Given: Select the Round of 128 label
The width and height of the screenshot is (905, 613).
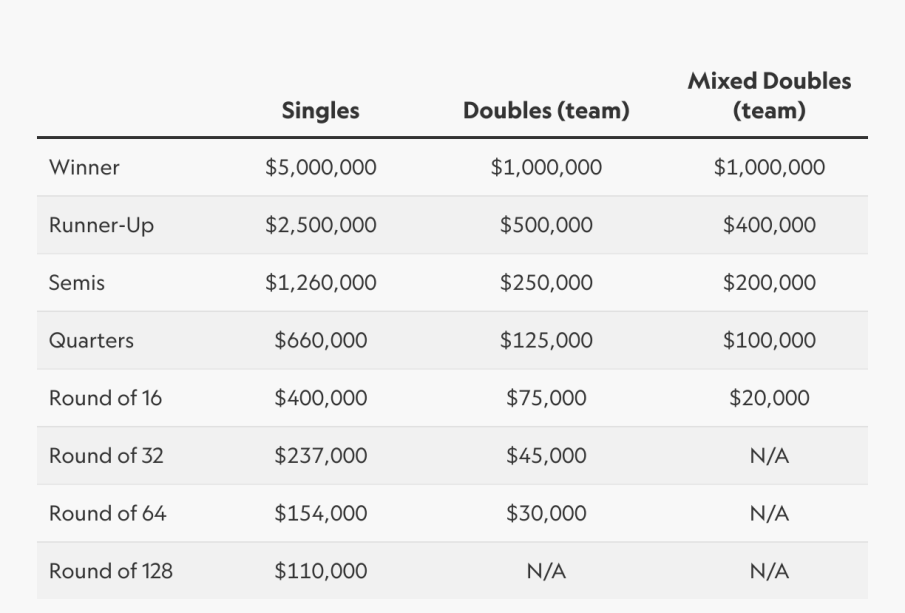Looking at the screenshot, I should pos(111,571).
